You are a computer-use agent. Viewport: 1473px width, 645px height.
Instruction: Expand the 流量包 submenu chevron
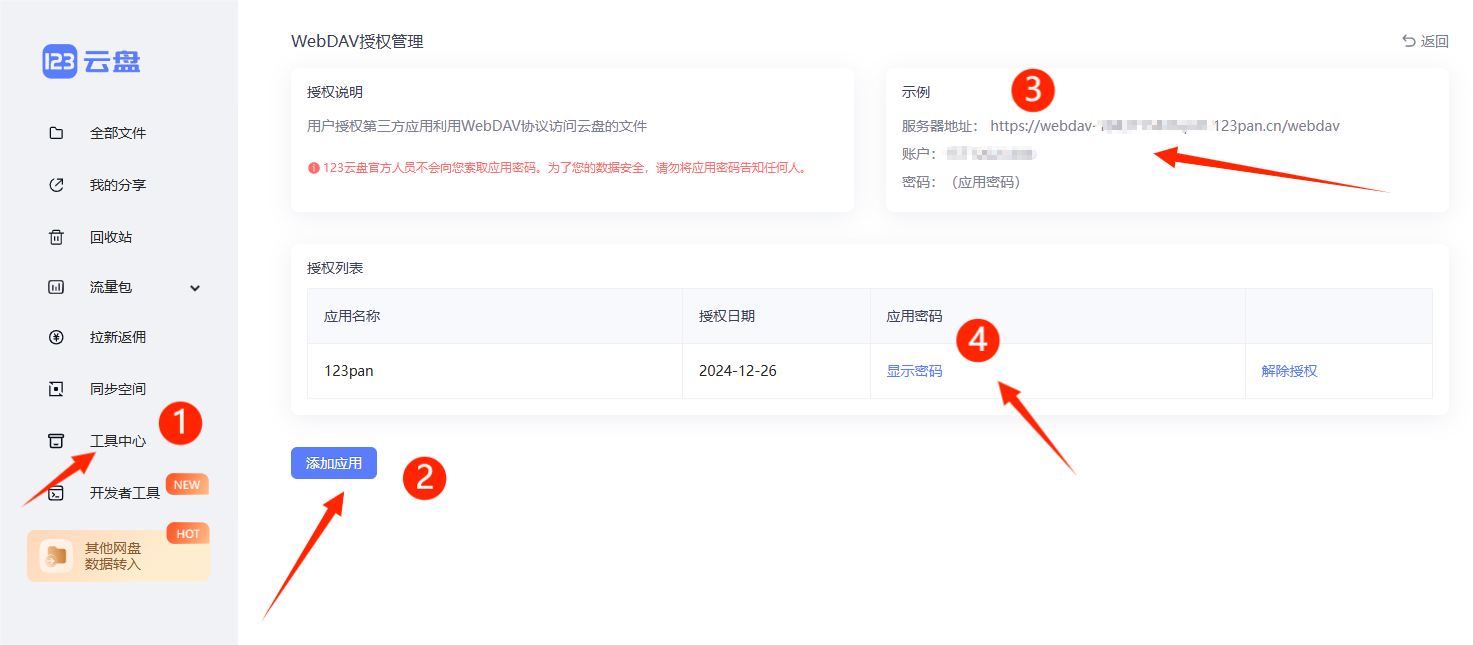pyautogui.click(x=195, y=288)
